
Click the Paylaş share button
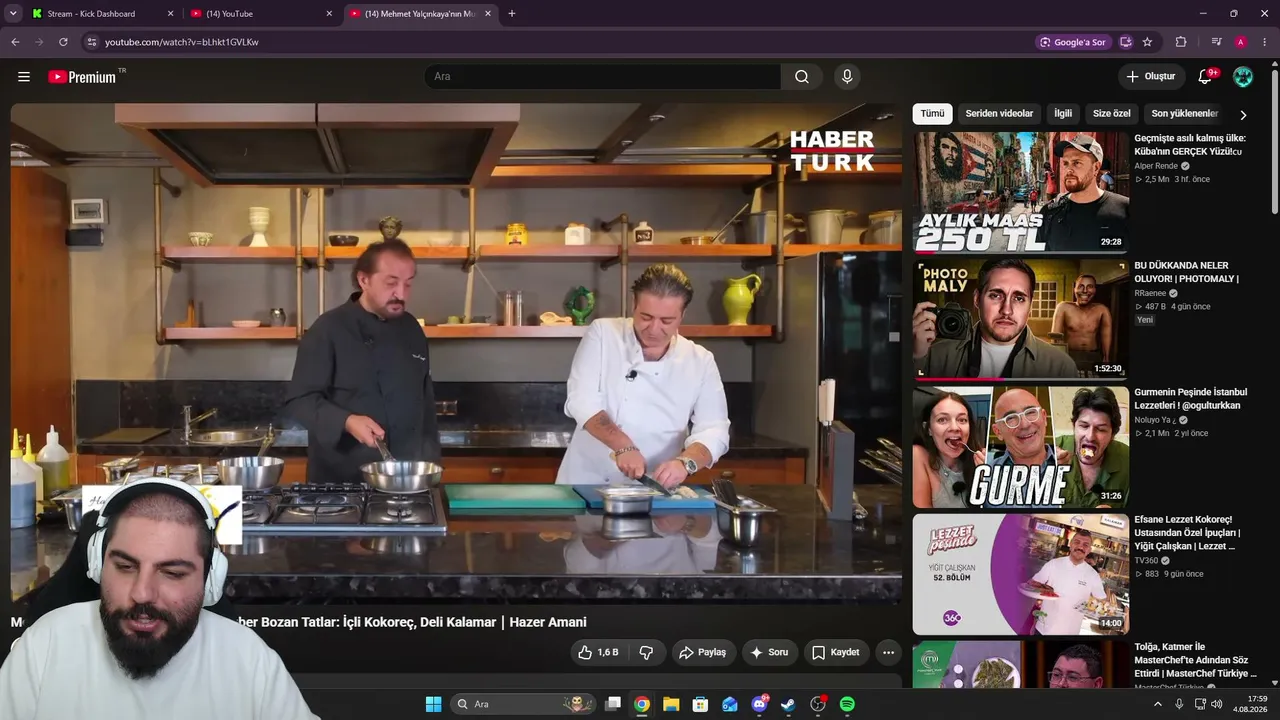click(702, 652)
